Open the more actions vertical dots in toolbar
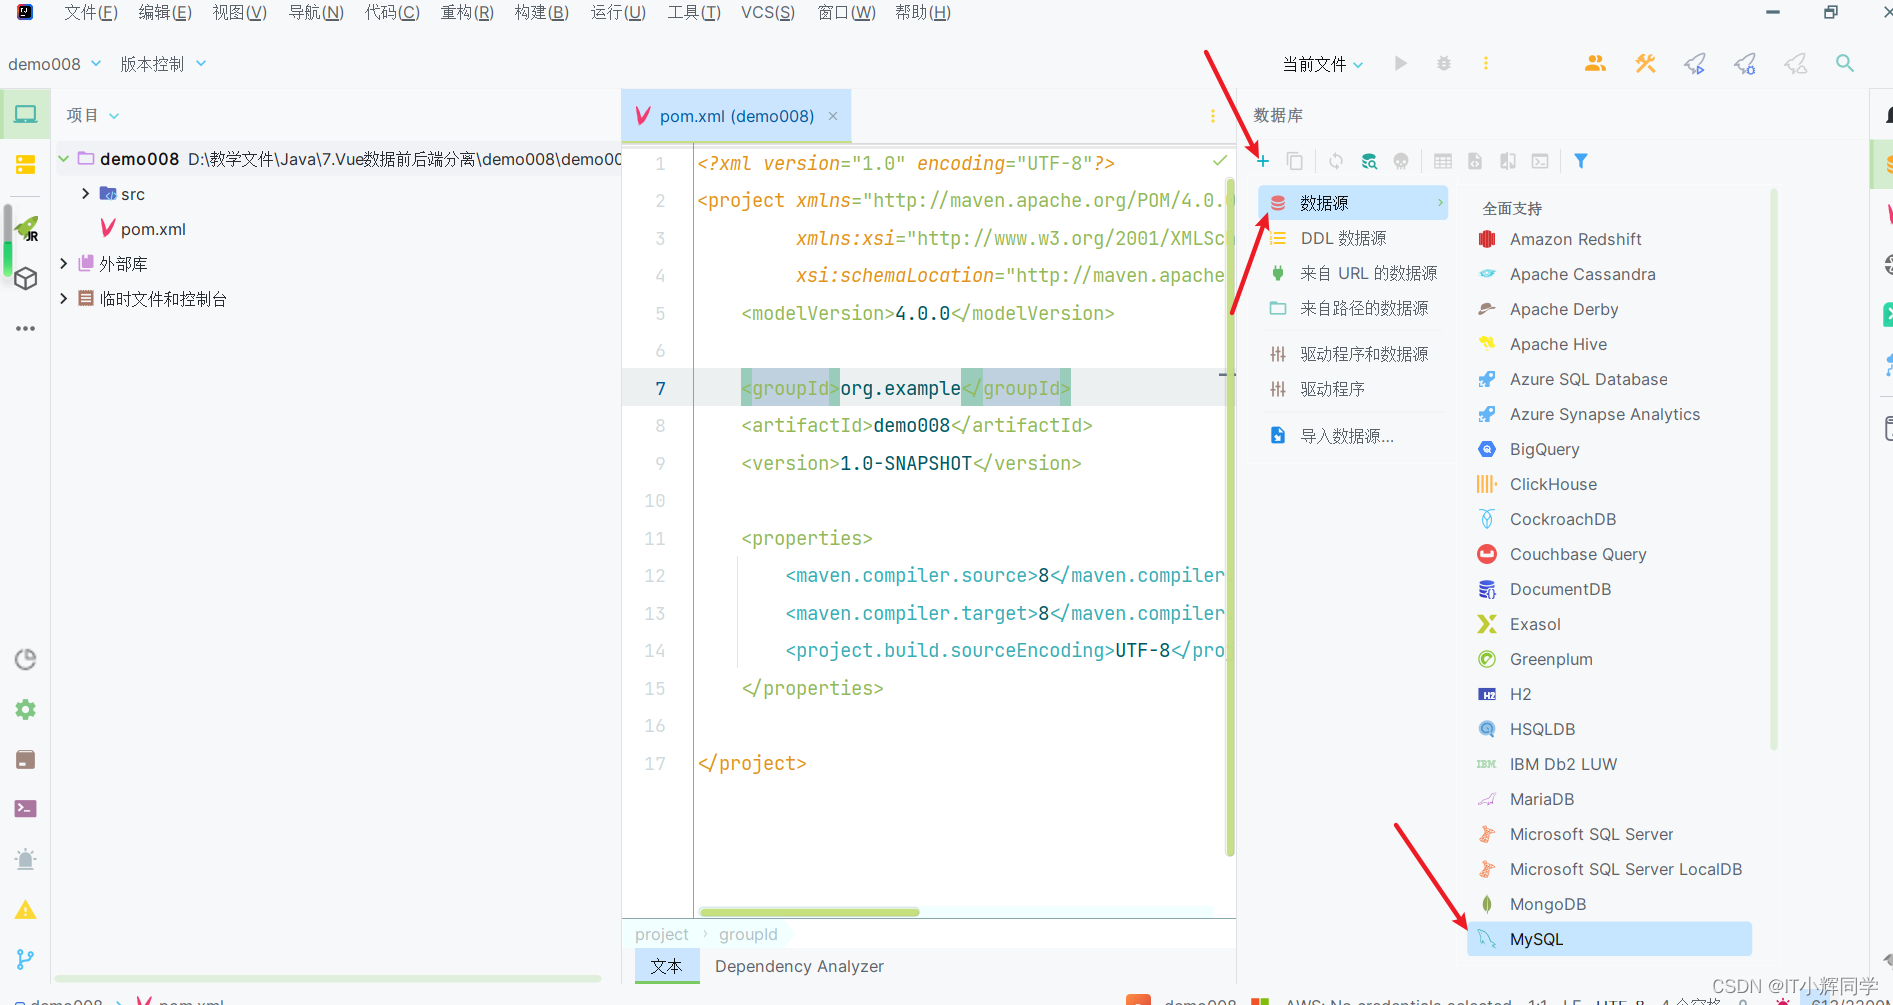This screenshot has height=1005, width=1893. click(x=1486, y=63)
